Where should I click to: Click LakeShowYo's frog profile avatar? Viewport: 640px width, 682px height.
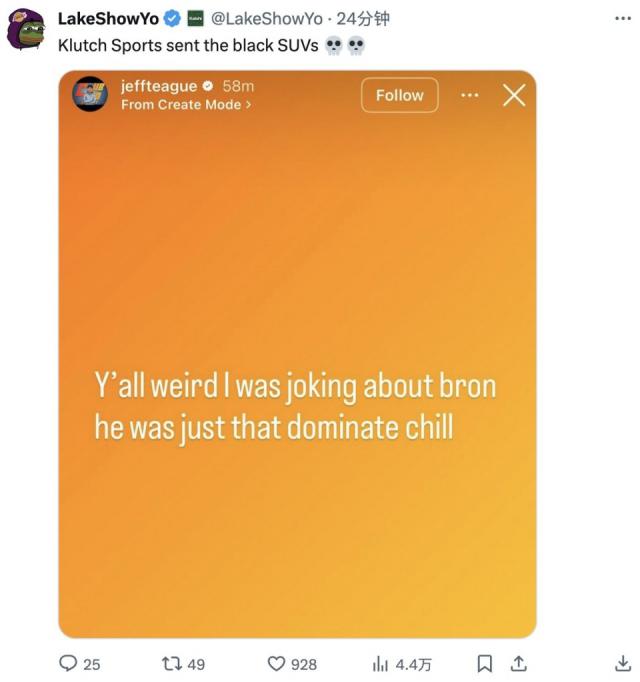tap(25, 29)
